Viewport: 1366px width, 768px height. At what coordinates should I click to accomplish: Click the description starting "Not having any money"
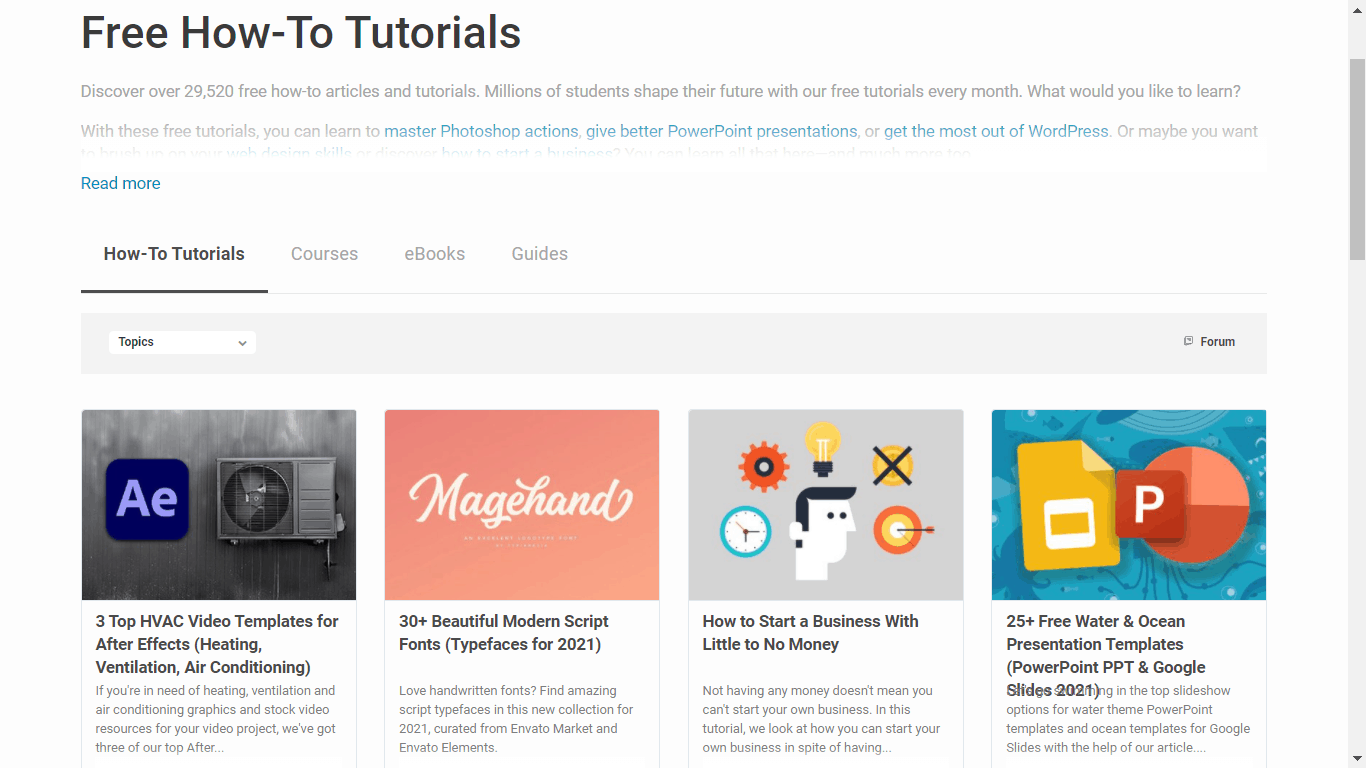point(821,719)
